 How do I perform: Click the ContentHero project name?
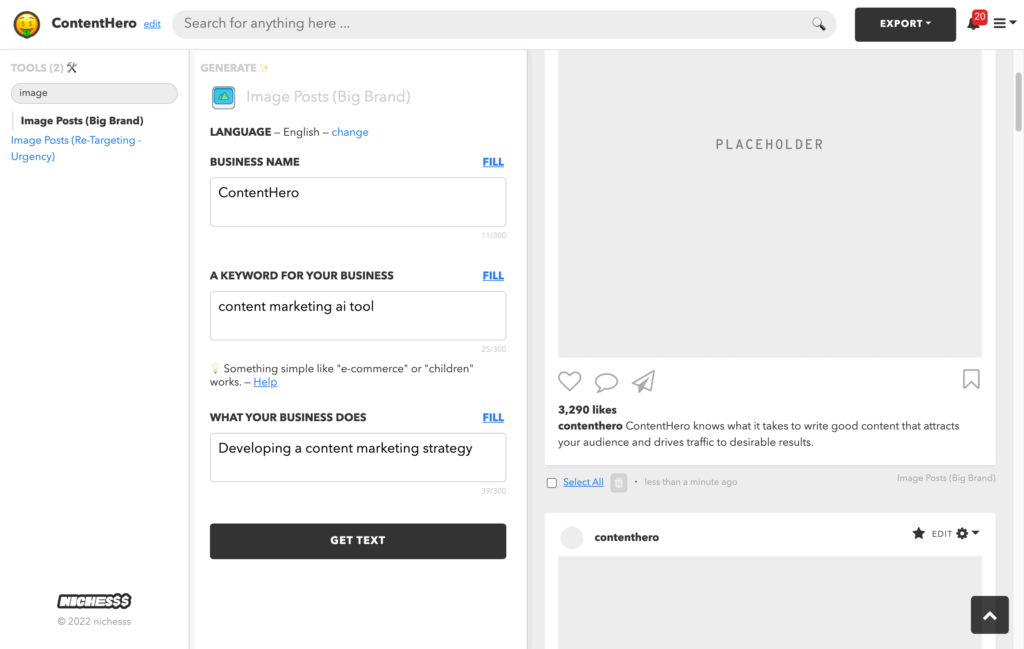[94, 24]
